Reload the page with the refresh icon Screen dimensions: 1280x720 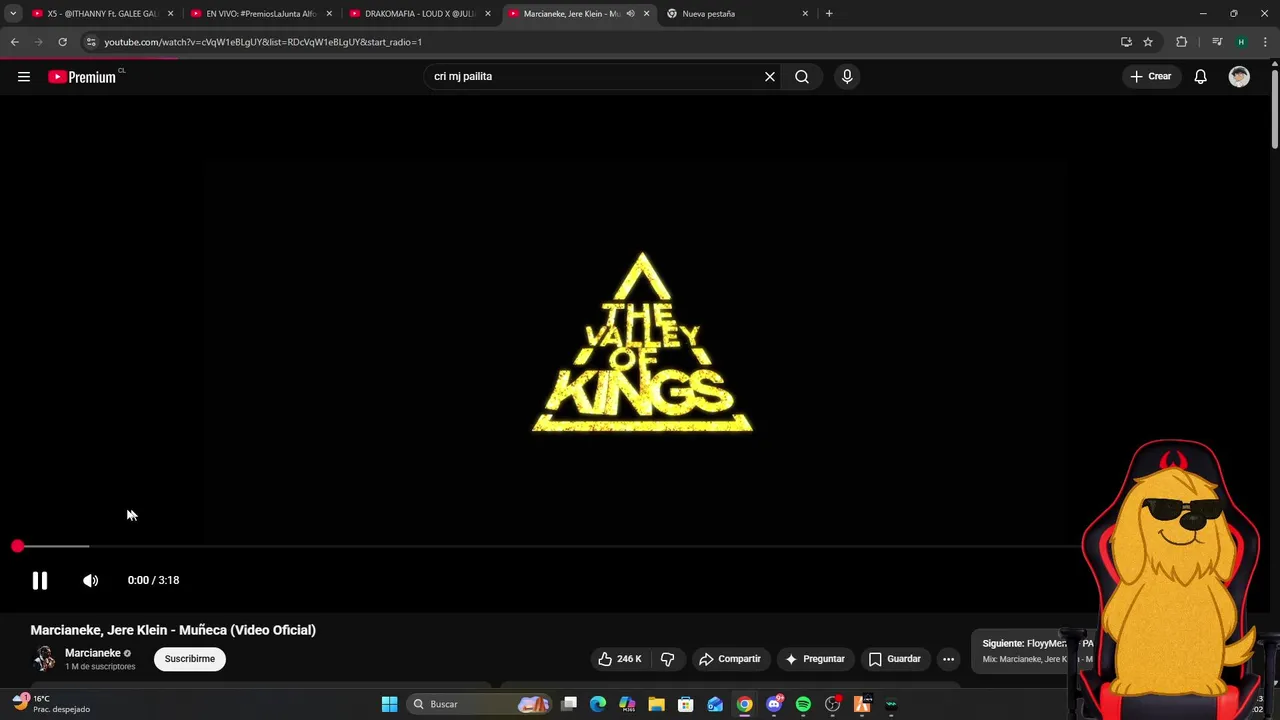(62, 42)
